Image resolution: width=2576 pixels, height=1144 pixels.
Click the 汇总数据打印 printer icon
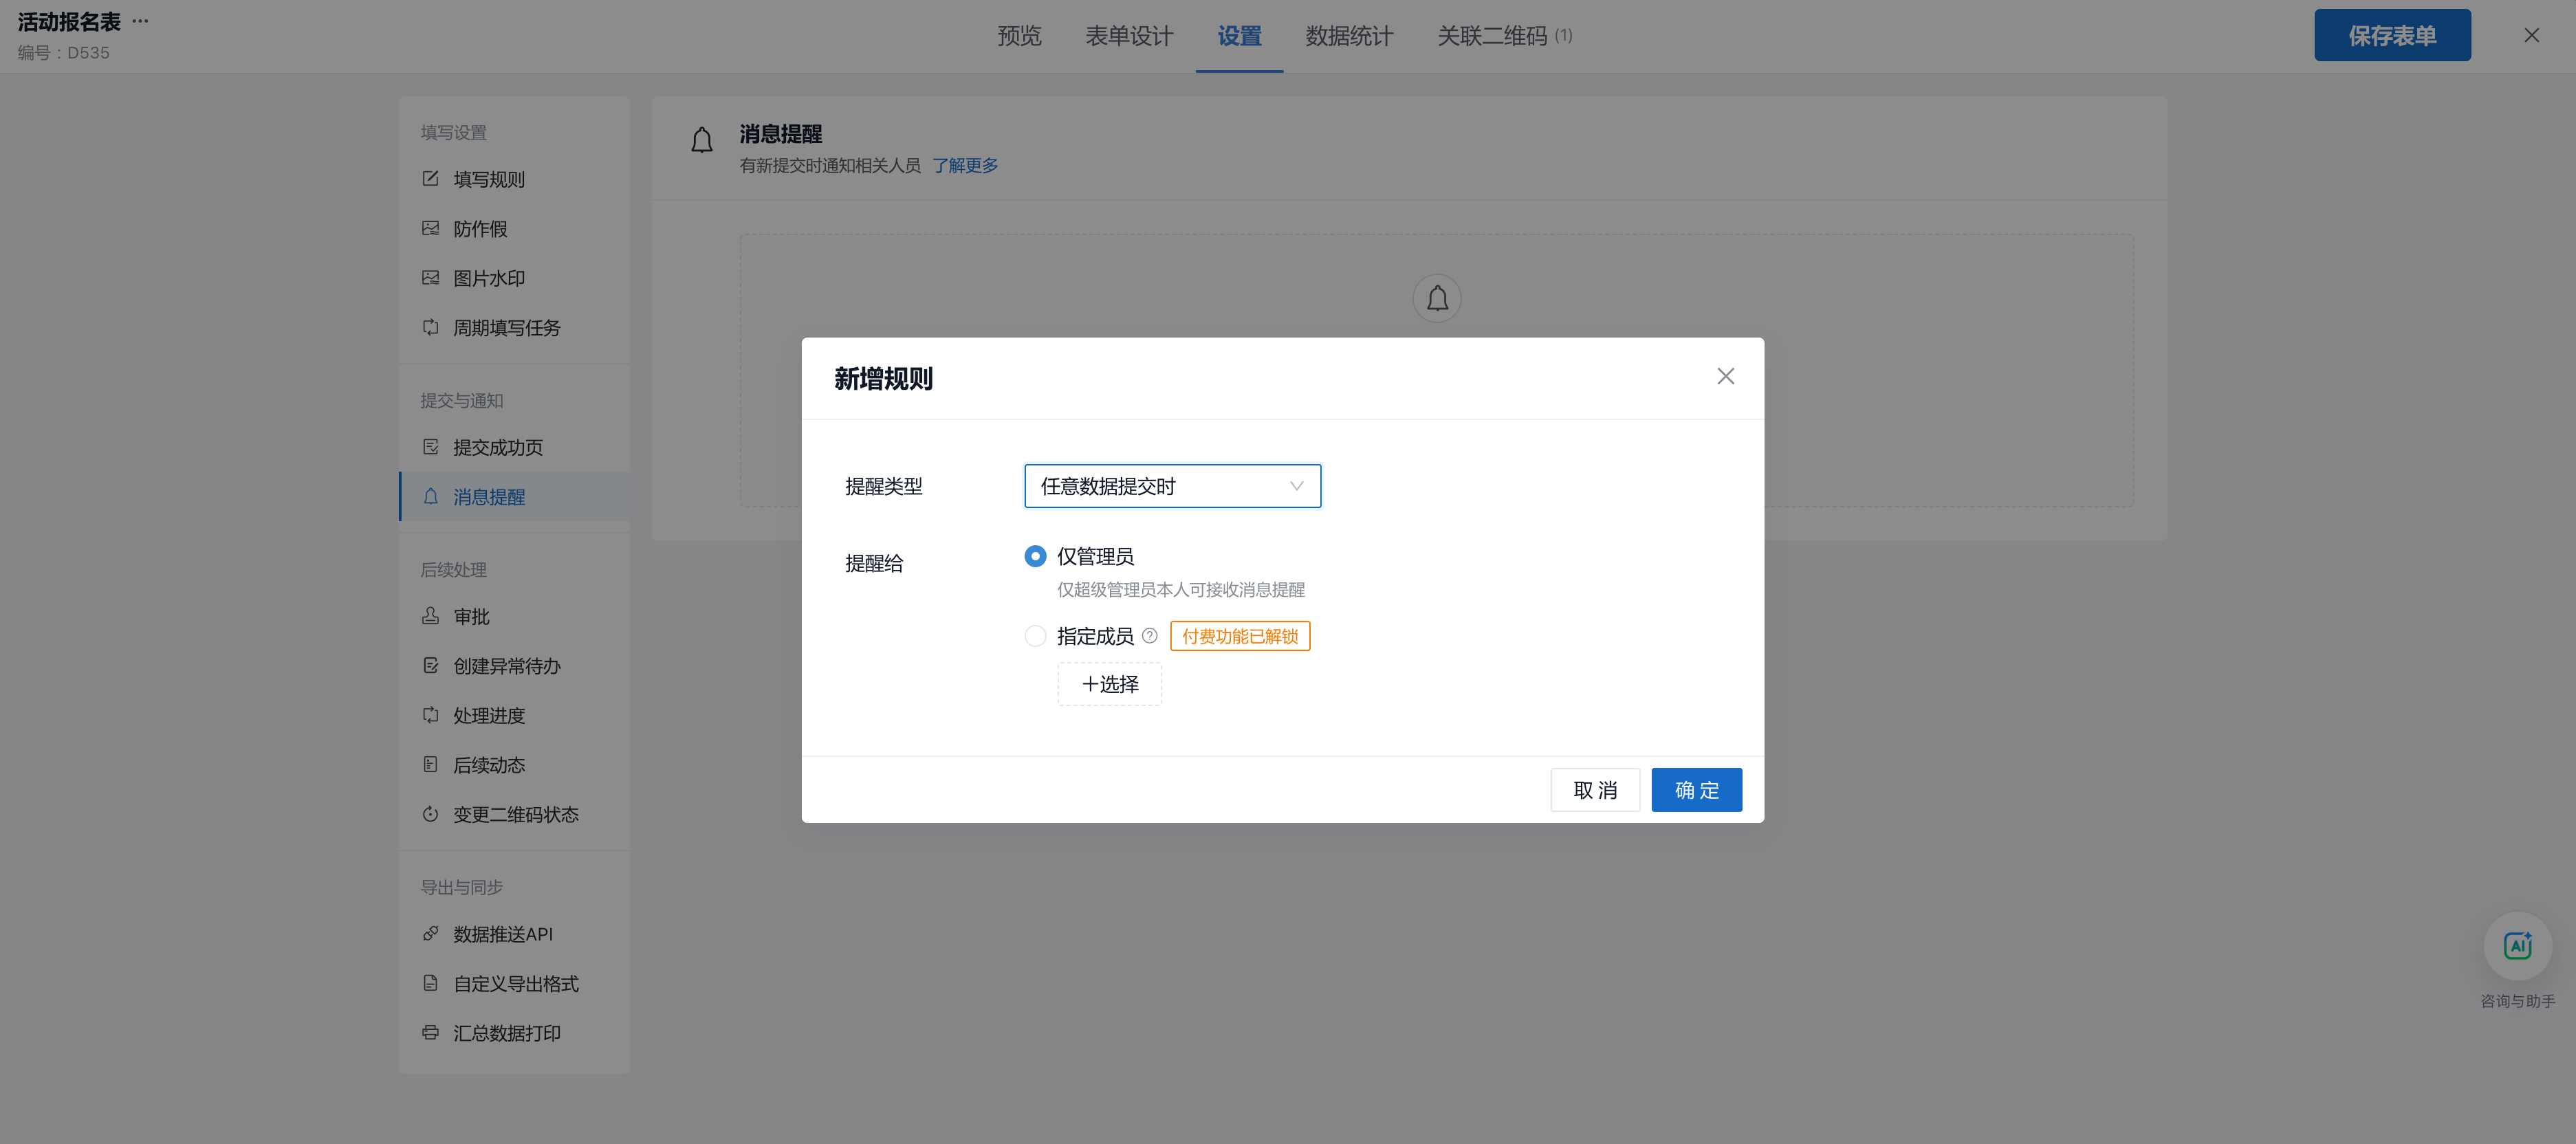[x=430, y=1032]
